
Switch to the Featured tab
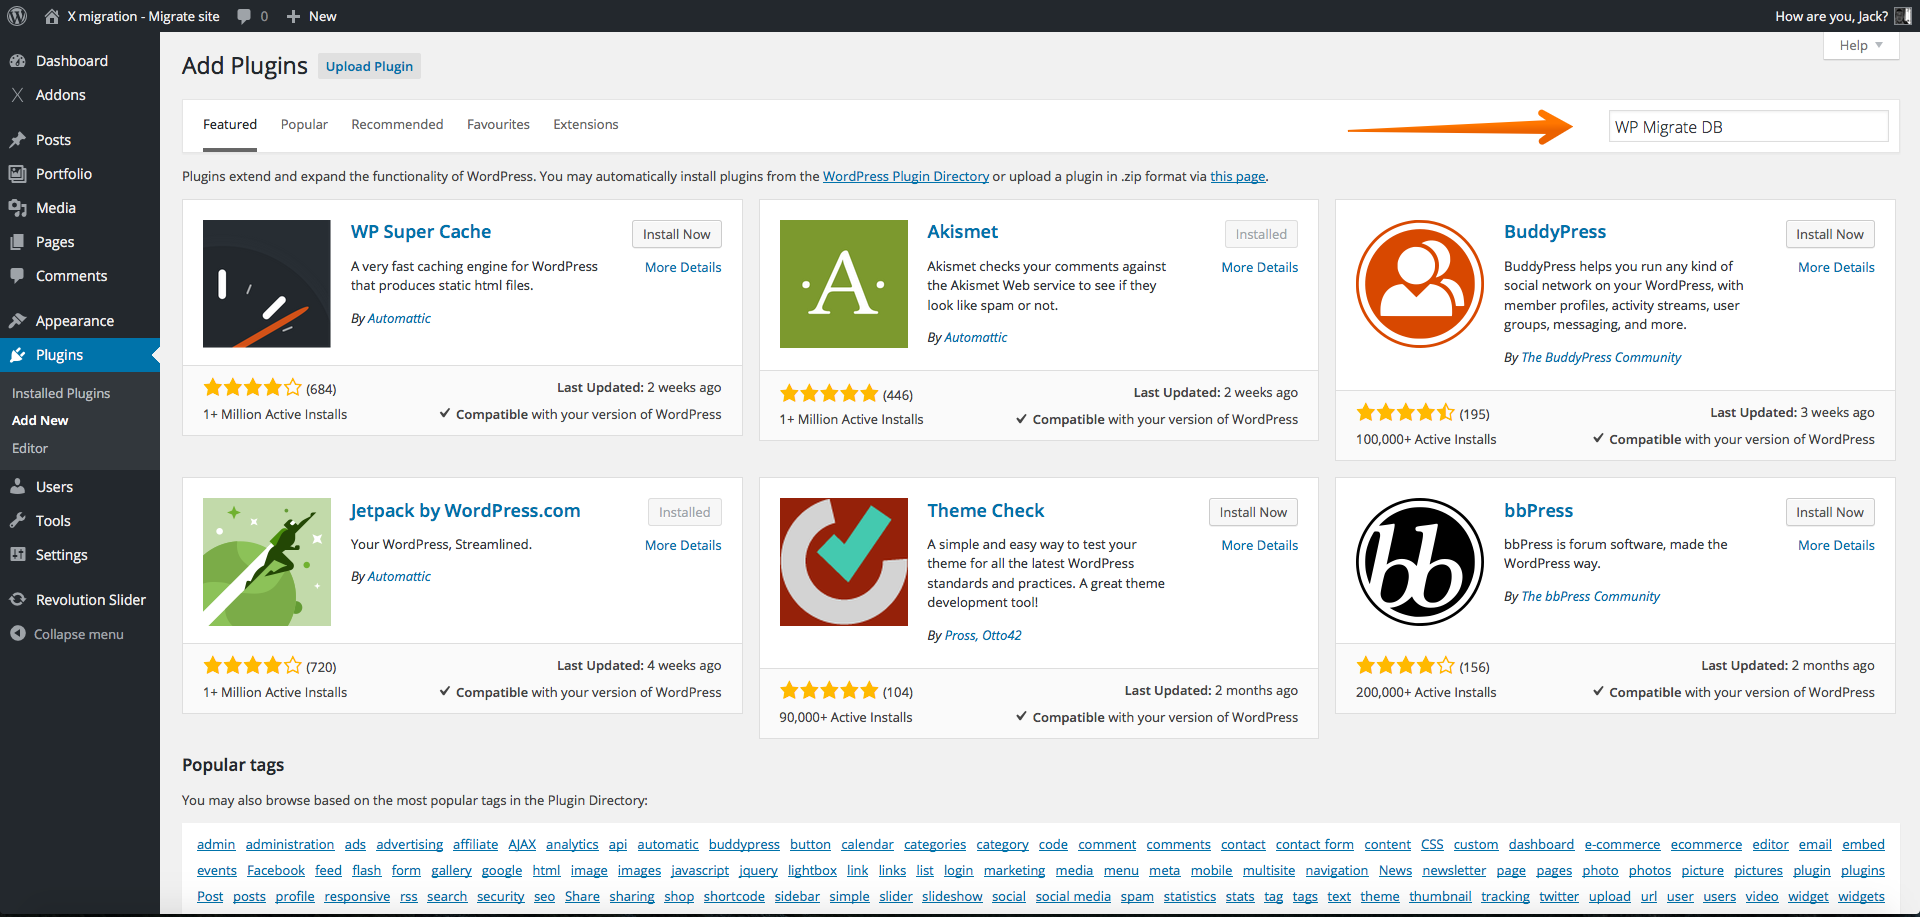230,125
